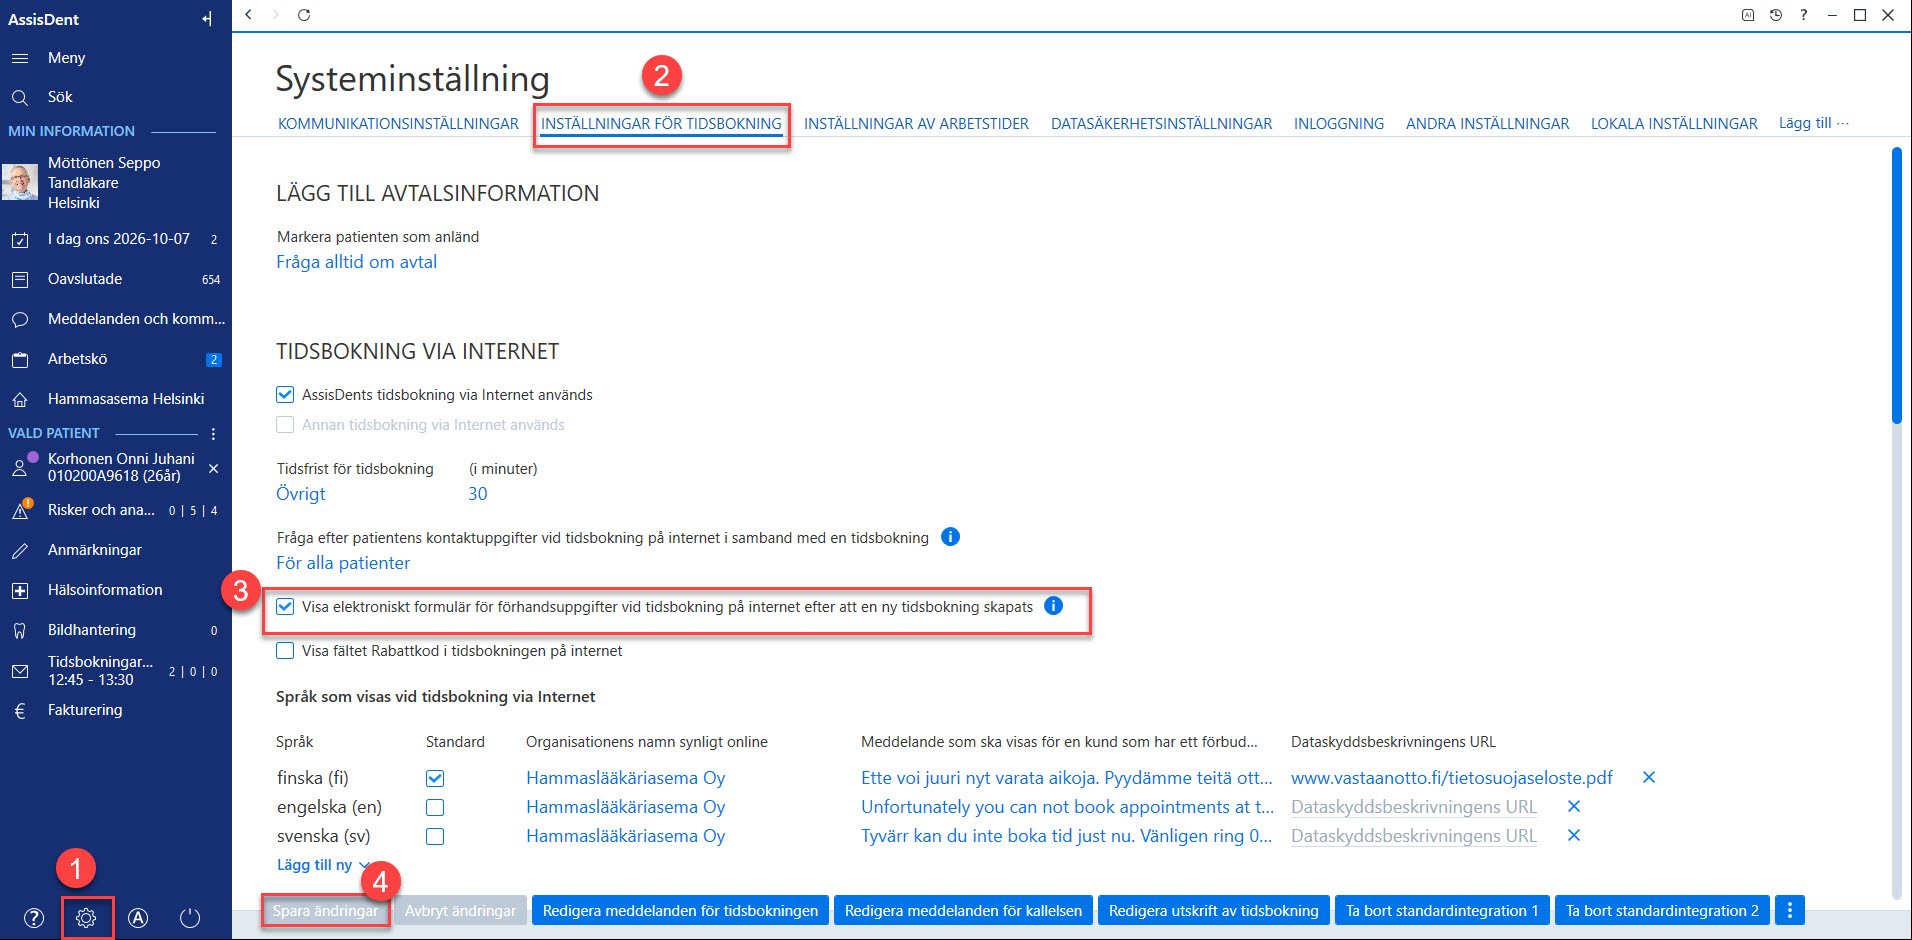This screenshot has width=1912, height=940.
Task: Open the history clock icon in title bar
Action: tap(1776, 15)
